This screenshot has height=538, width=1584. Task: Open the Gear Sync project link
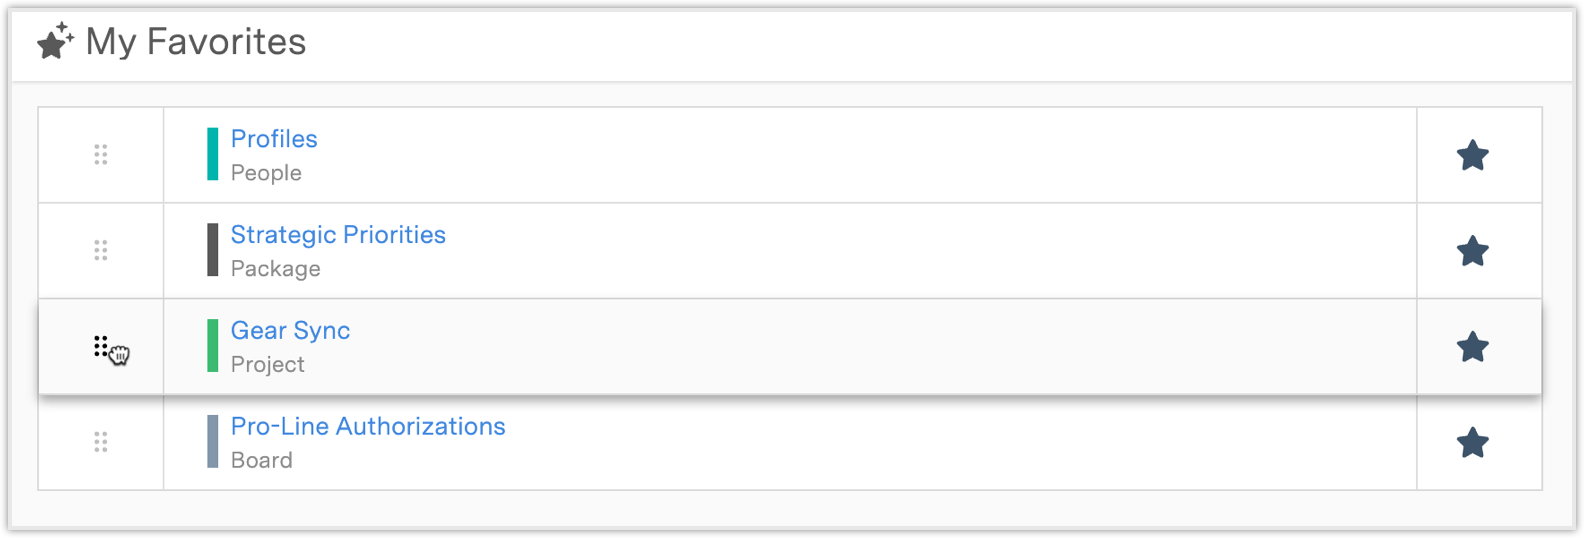pos(290,331)
